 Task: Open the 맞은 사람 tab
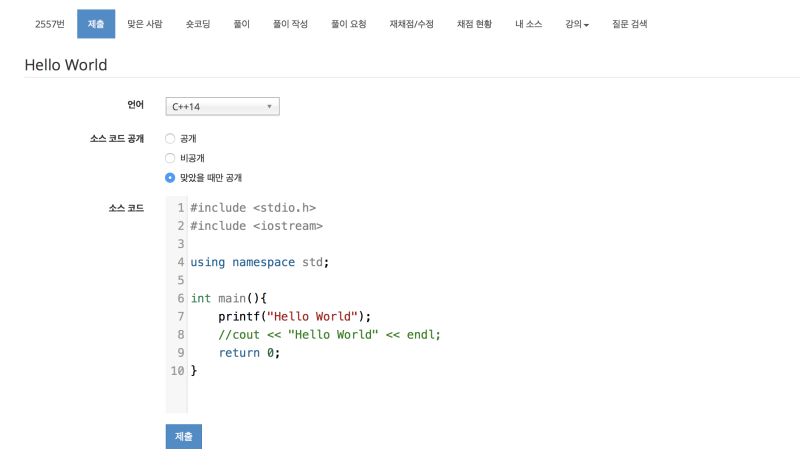point(145,24)
